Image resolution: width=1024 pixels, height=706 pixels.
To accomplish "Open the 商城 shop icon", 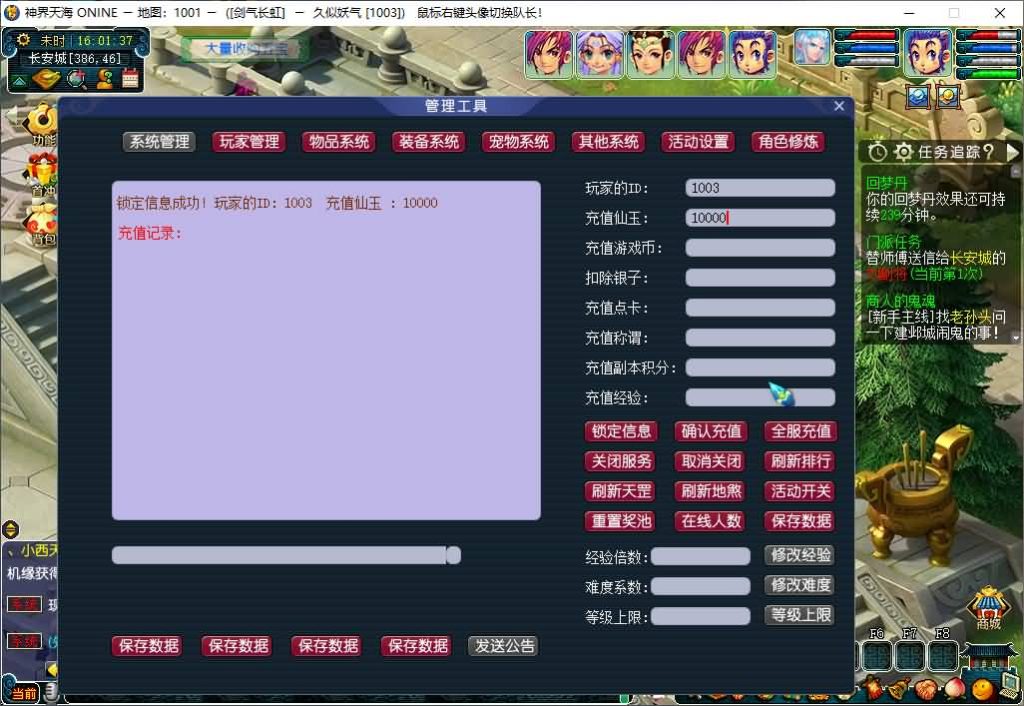I will click(x=989, y=607).
